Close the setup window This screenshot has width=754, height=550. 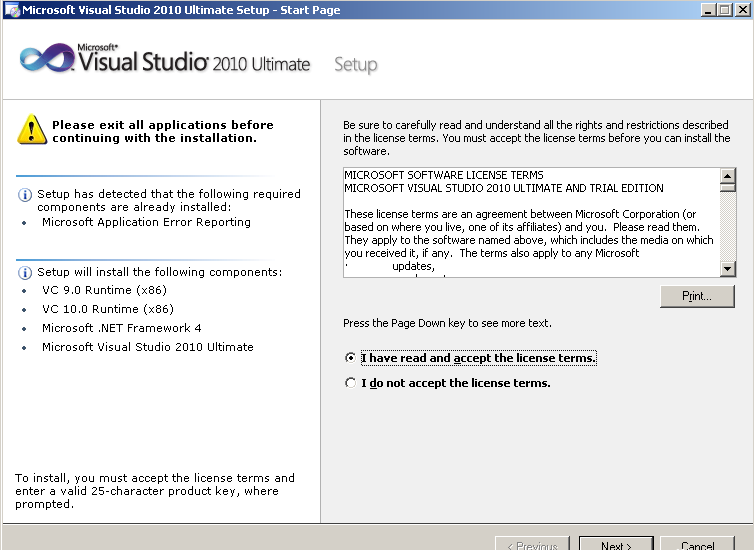742,10
